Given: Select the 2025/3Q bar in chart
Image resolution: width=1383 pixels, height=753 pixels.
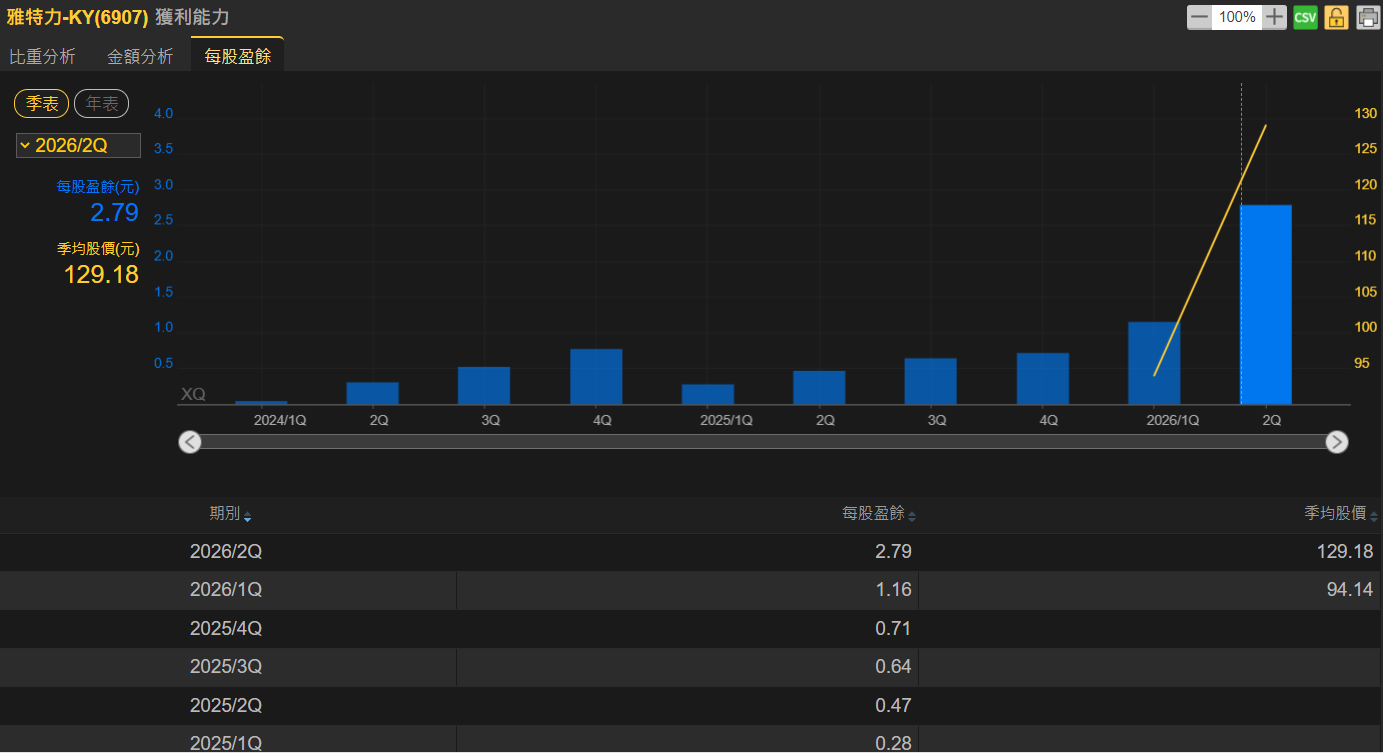Looking at the screenshot, I should (931, 382).
